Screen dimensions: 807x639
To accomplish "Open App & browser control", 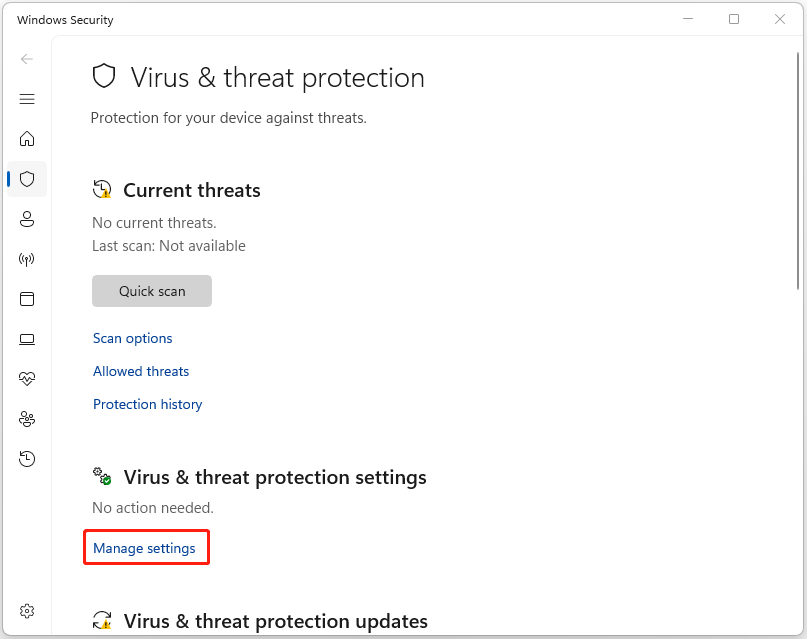I will 27,299.
